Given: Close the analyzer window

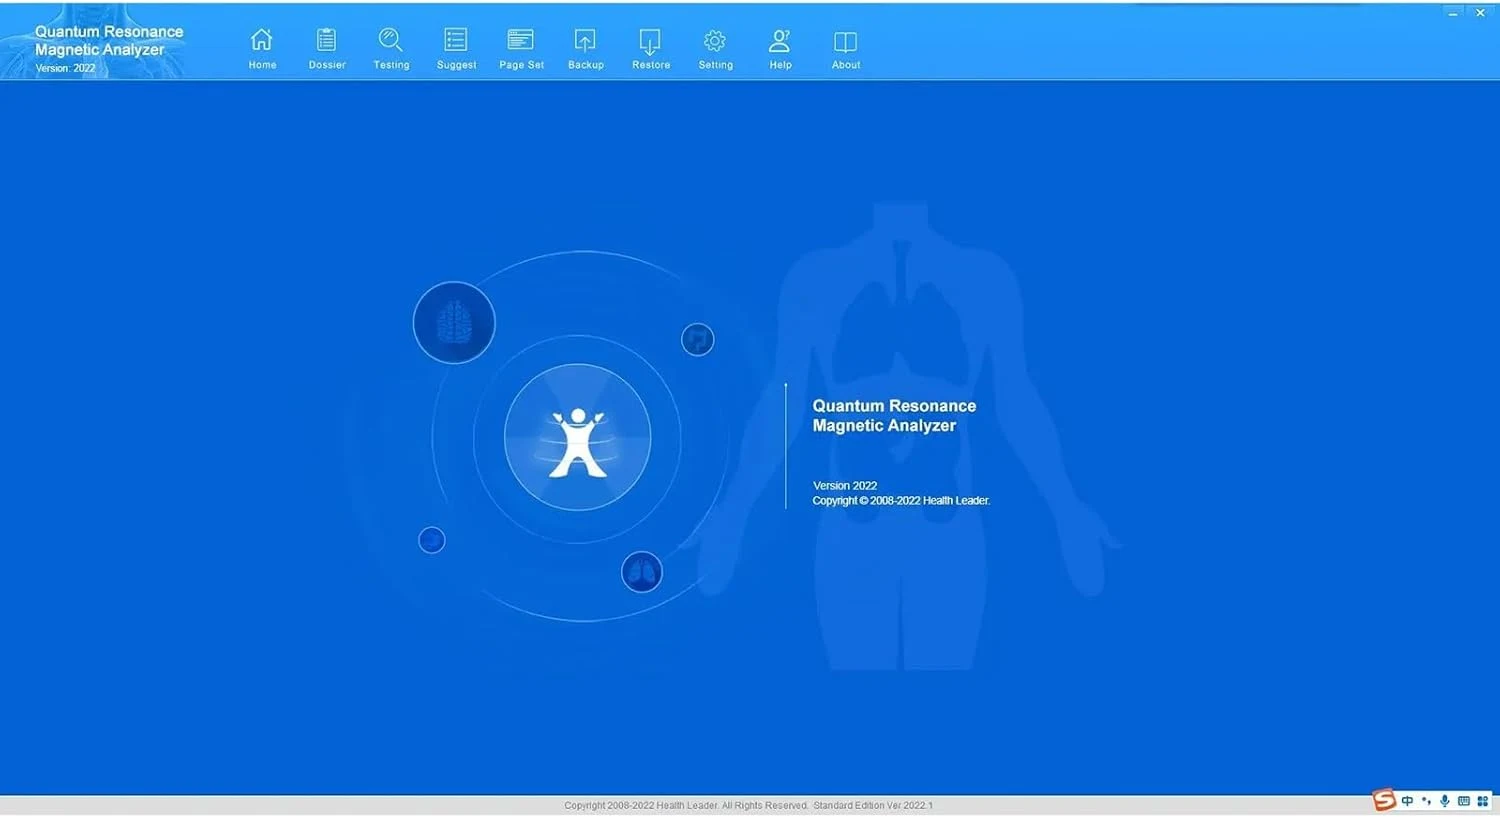Looking at the screenshot, I should pyautogui.click(x=1480, y=13).
